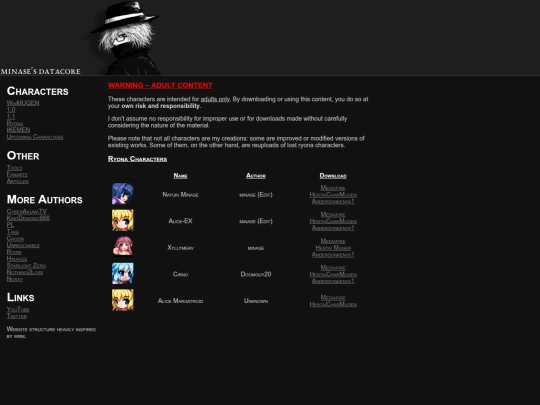Image resolution: width=540 pixels, height=405 pixels.
Task: Click the underlined 'adults only' text
Action: [x=215, y=99]
